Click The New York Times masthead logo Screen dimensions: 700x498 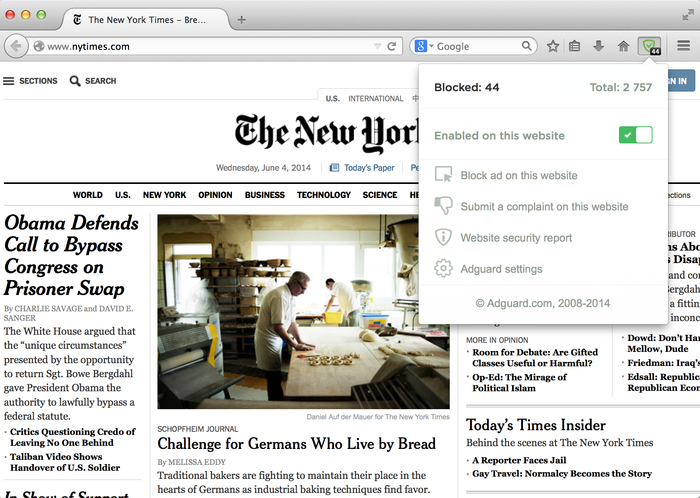(327, 132)
